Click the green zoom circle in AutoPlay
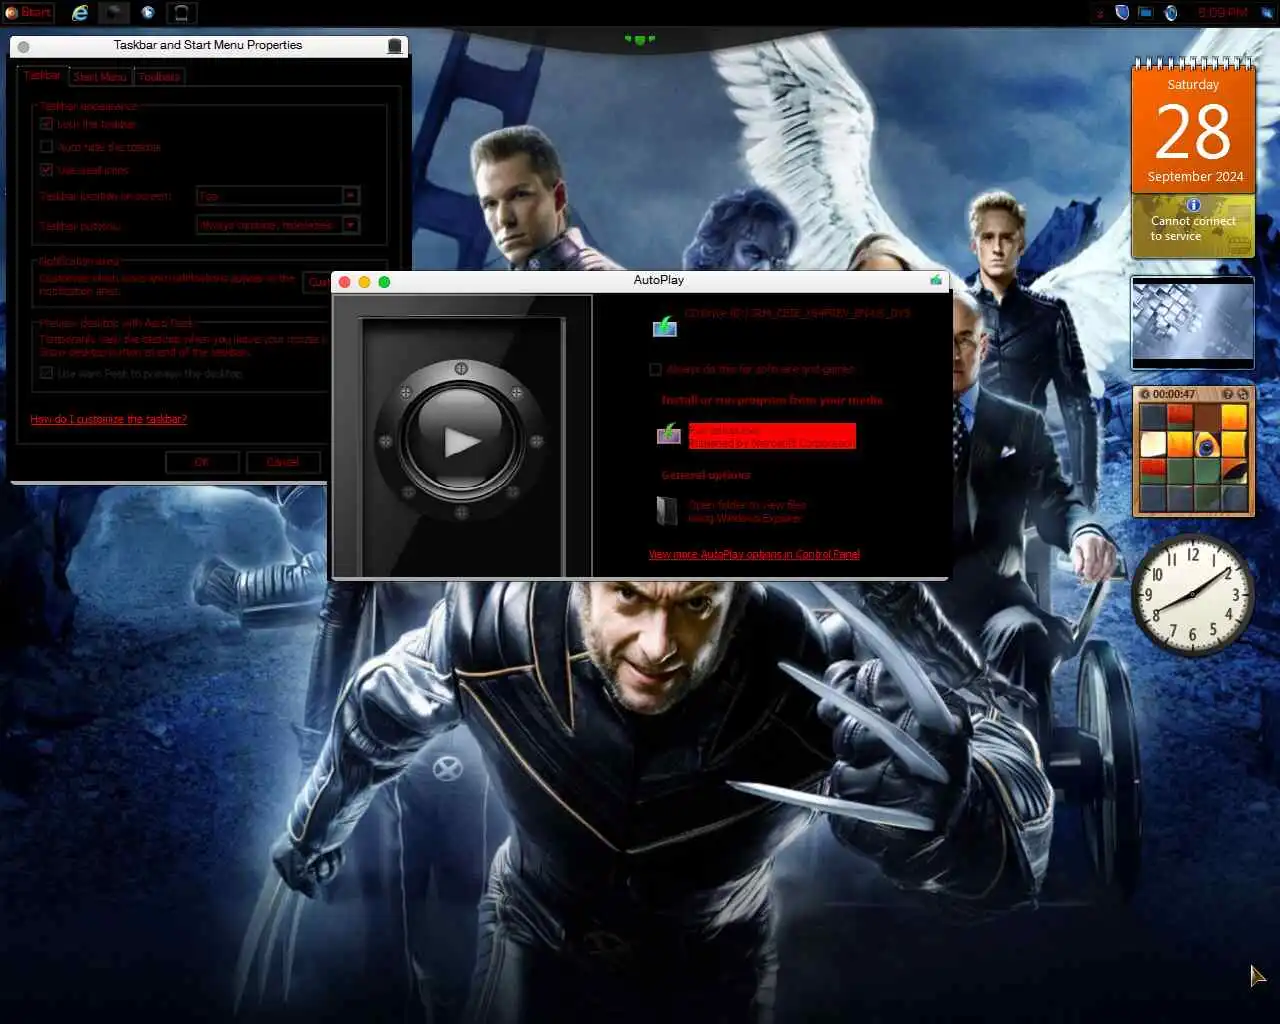This screenshot has width=1280, height=1024. (x=384, y=282)
